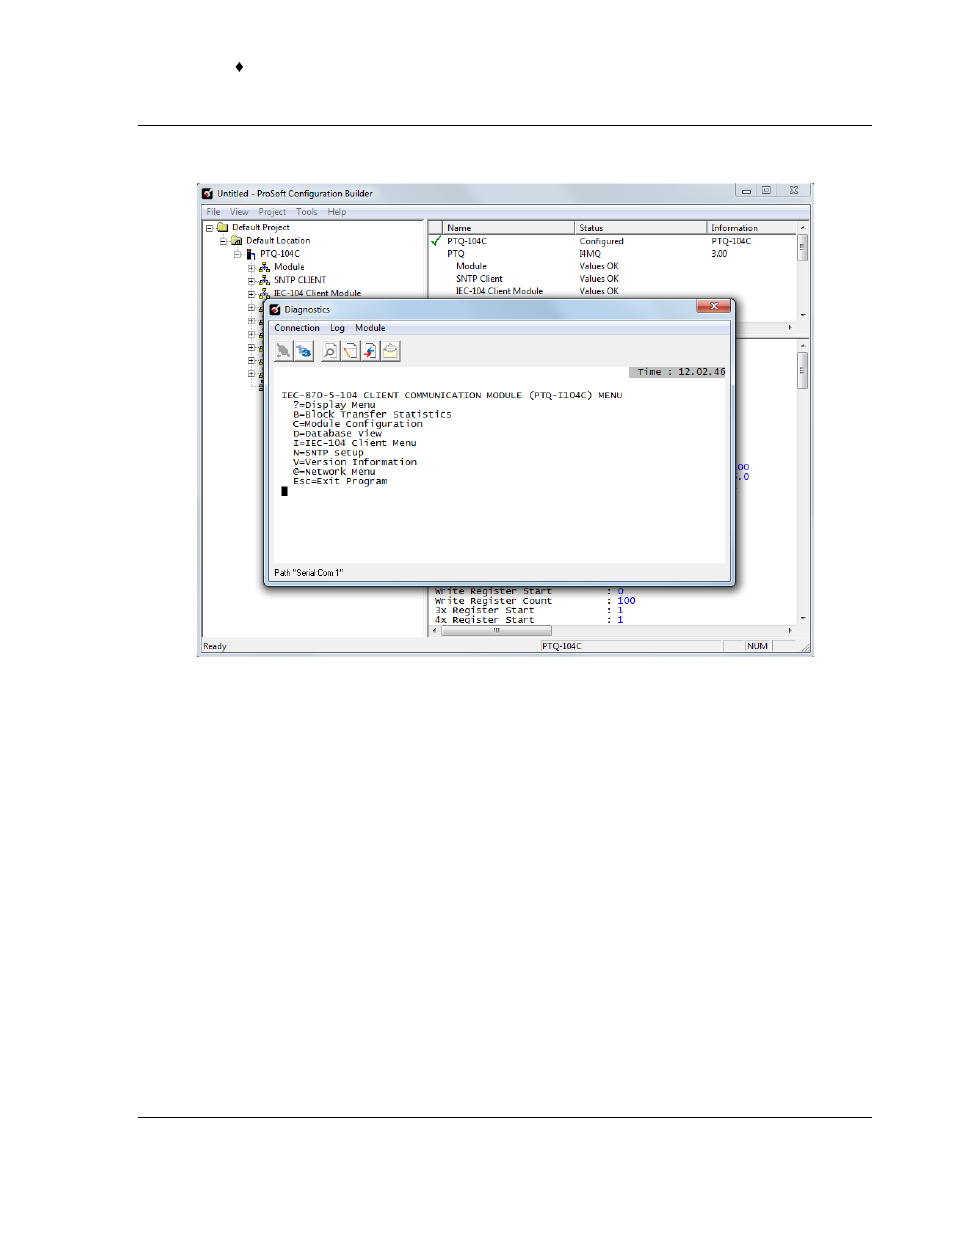Screen dimensions: 954x1235
Task: Click the page with red arrow toolbar icon
Action: [370, 351]
